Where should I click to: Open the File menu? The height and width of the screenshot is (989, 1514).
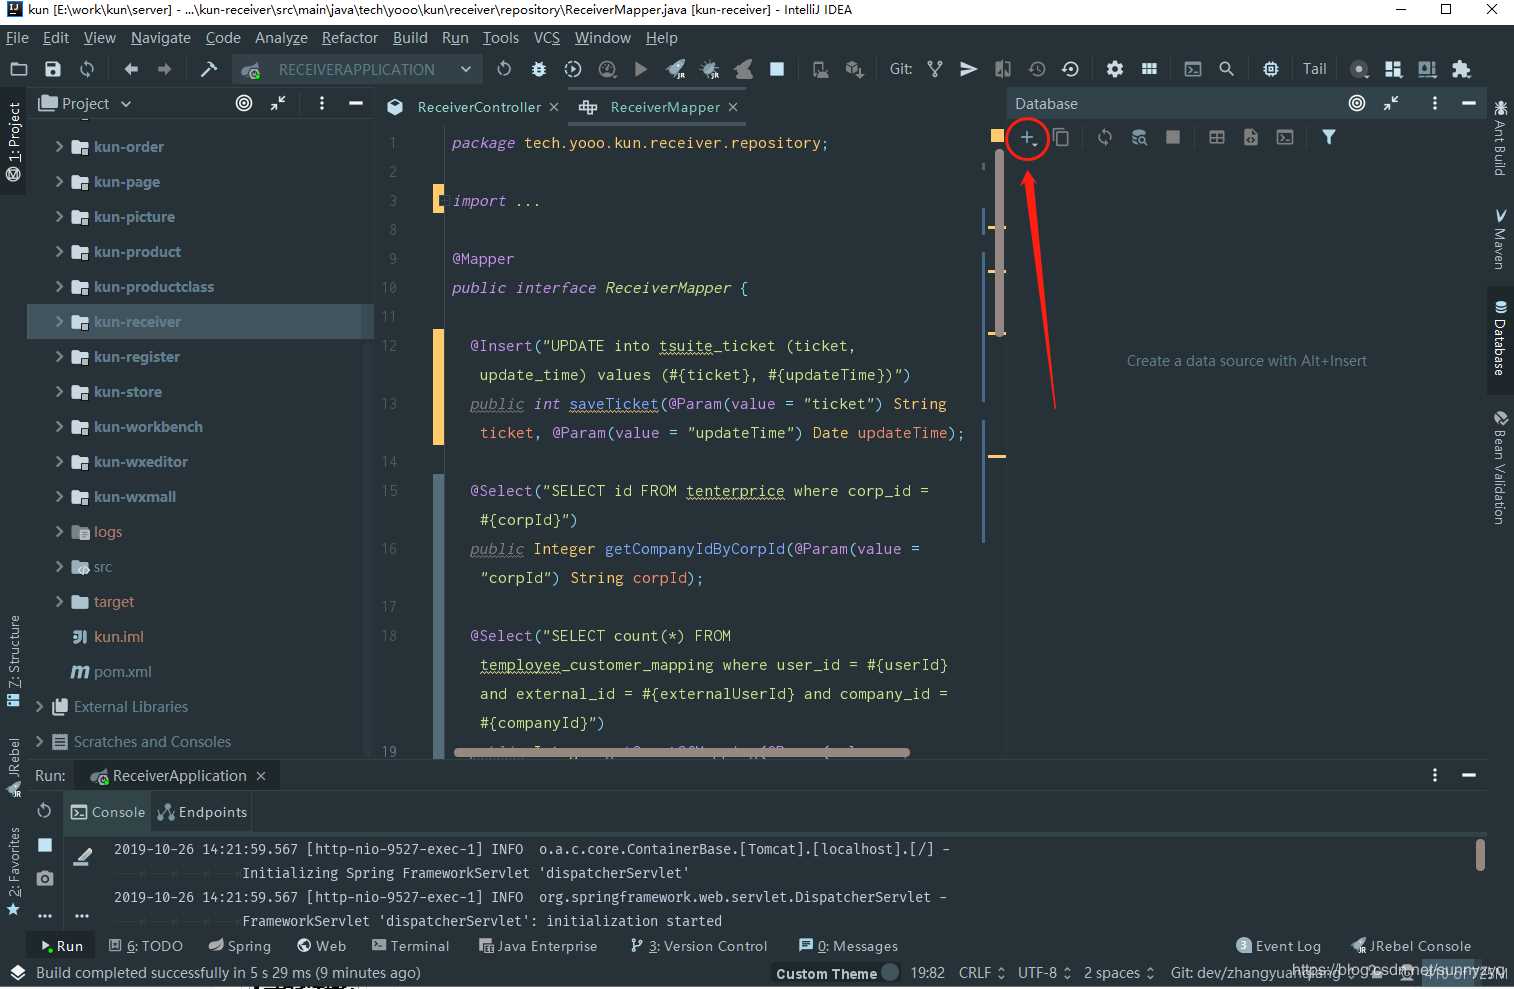tap(17, 38)
